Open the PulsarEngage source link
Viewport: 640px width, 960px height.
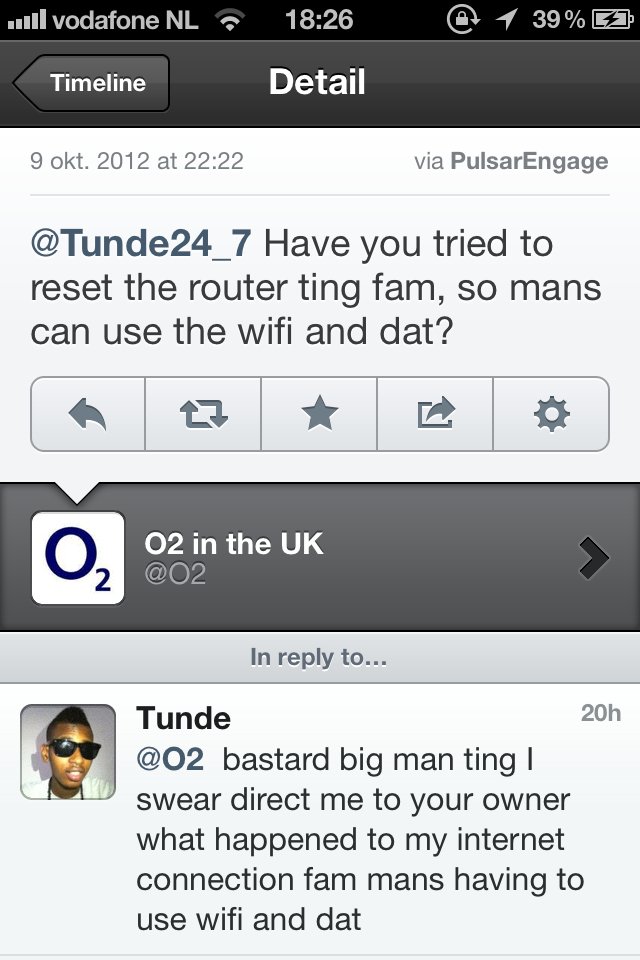(x=529, y=161)
